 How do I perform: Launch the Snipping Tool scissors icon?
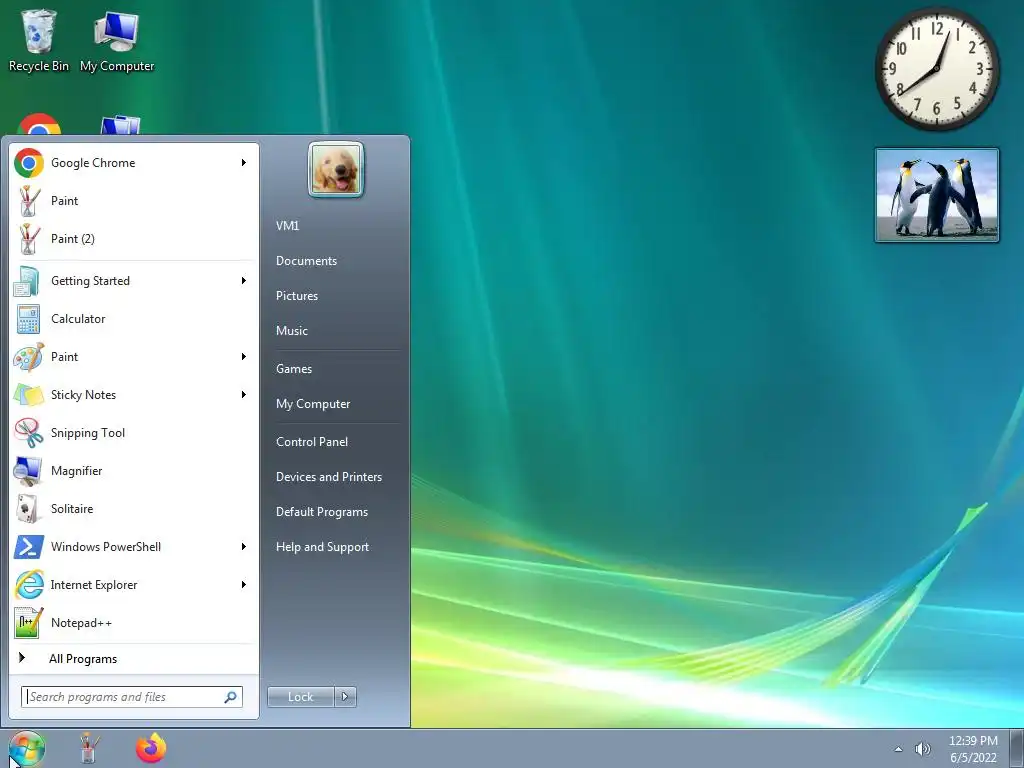[28, 432]
